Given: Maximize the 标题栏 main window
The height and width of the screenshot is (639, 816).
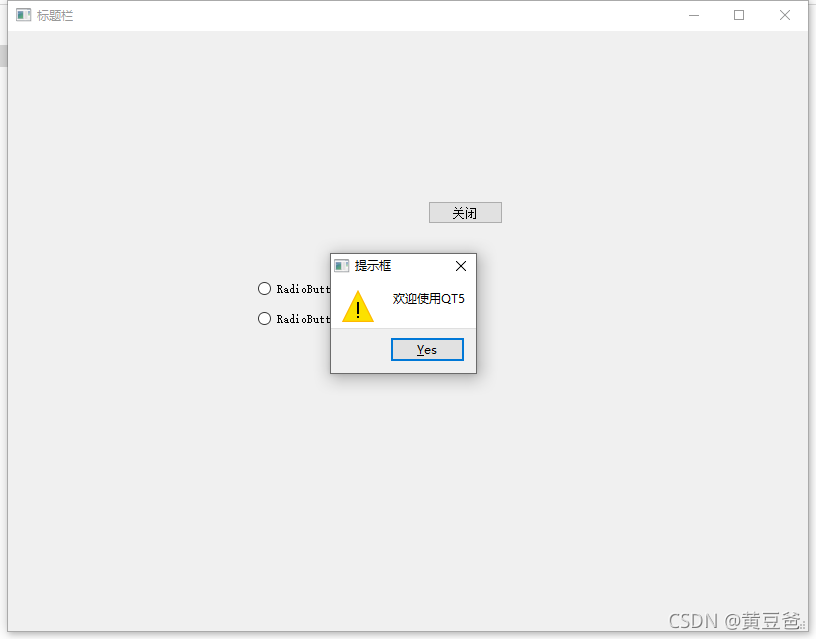Looking at the screenshot, I should (x=739, y=15).
